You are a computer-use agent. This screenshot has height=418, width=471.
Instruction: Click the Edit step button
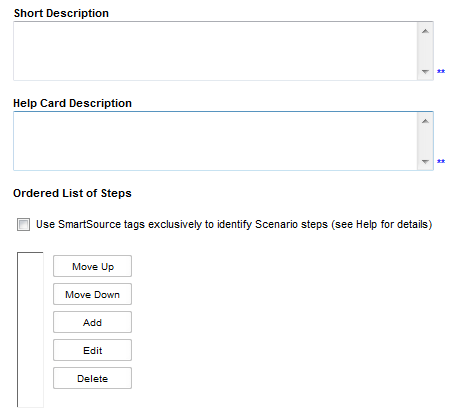(x=92, y=350)
